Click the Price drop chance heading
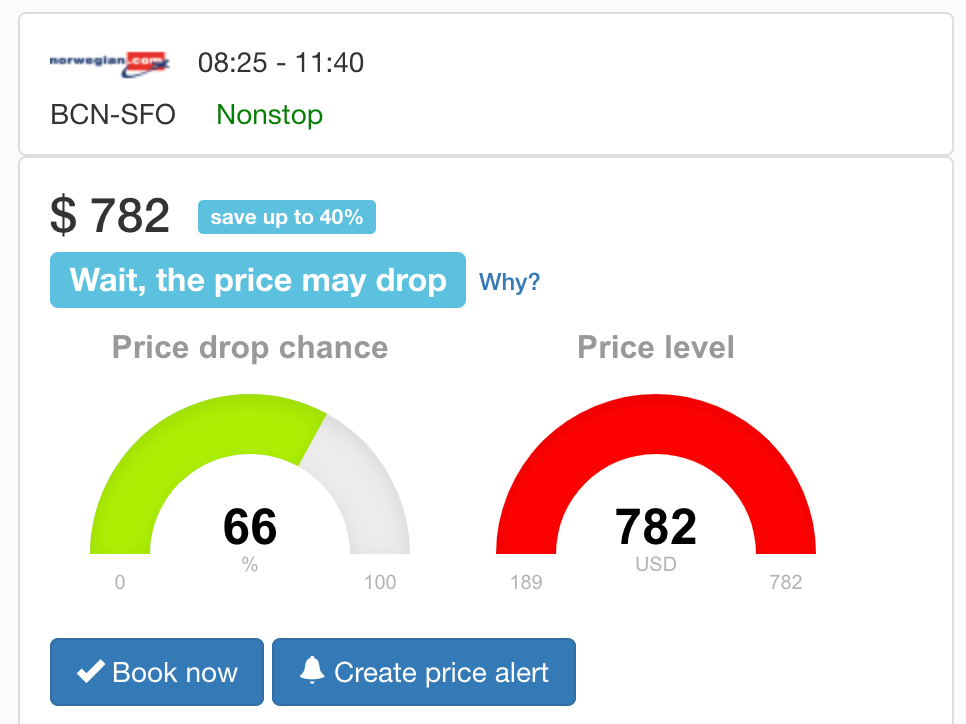966x724 pixels. click(250, 348)
